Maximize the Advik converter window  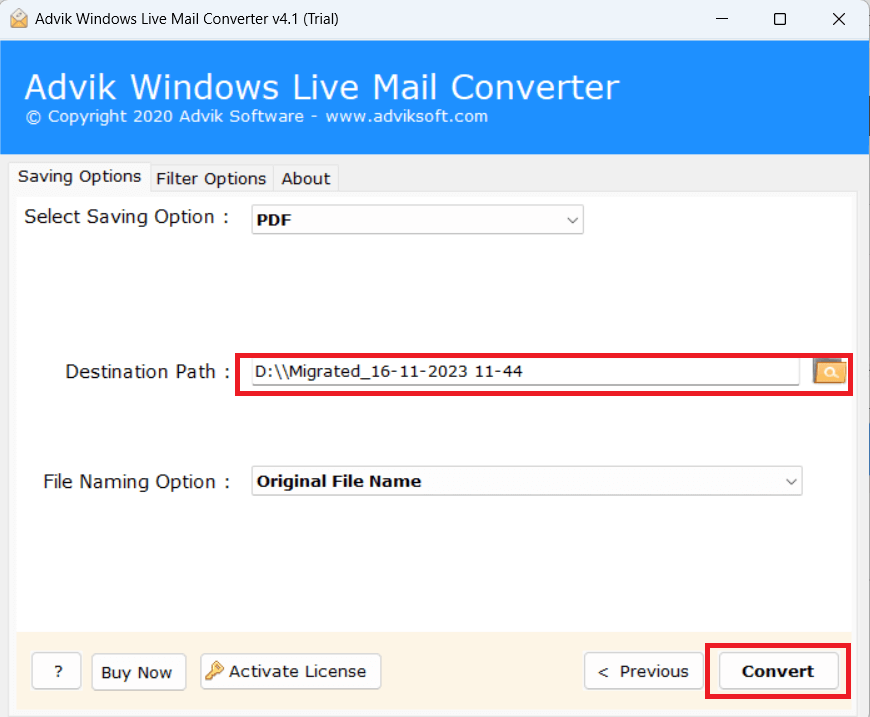(780, 19)
